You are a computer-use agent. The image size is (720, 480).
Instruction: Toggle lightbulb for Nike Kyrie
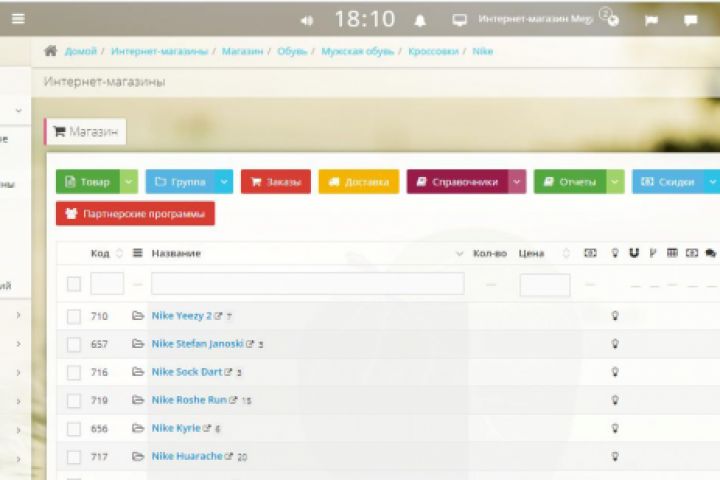(615, 428)
